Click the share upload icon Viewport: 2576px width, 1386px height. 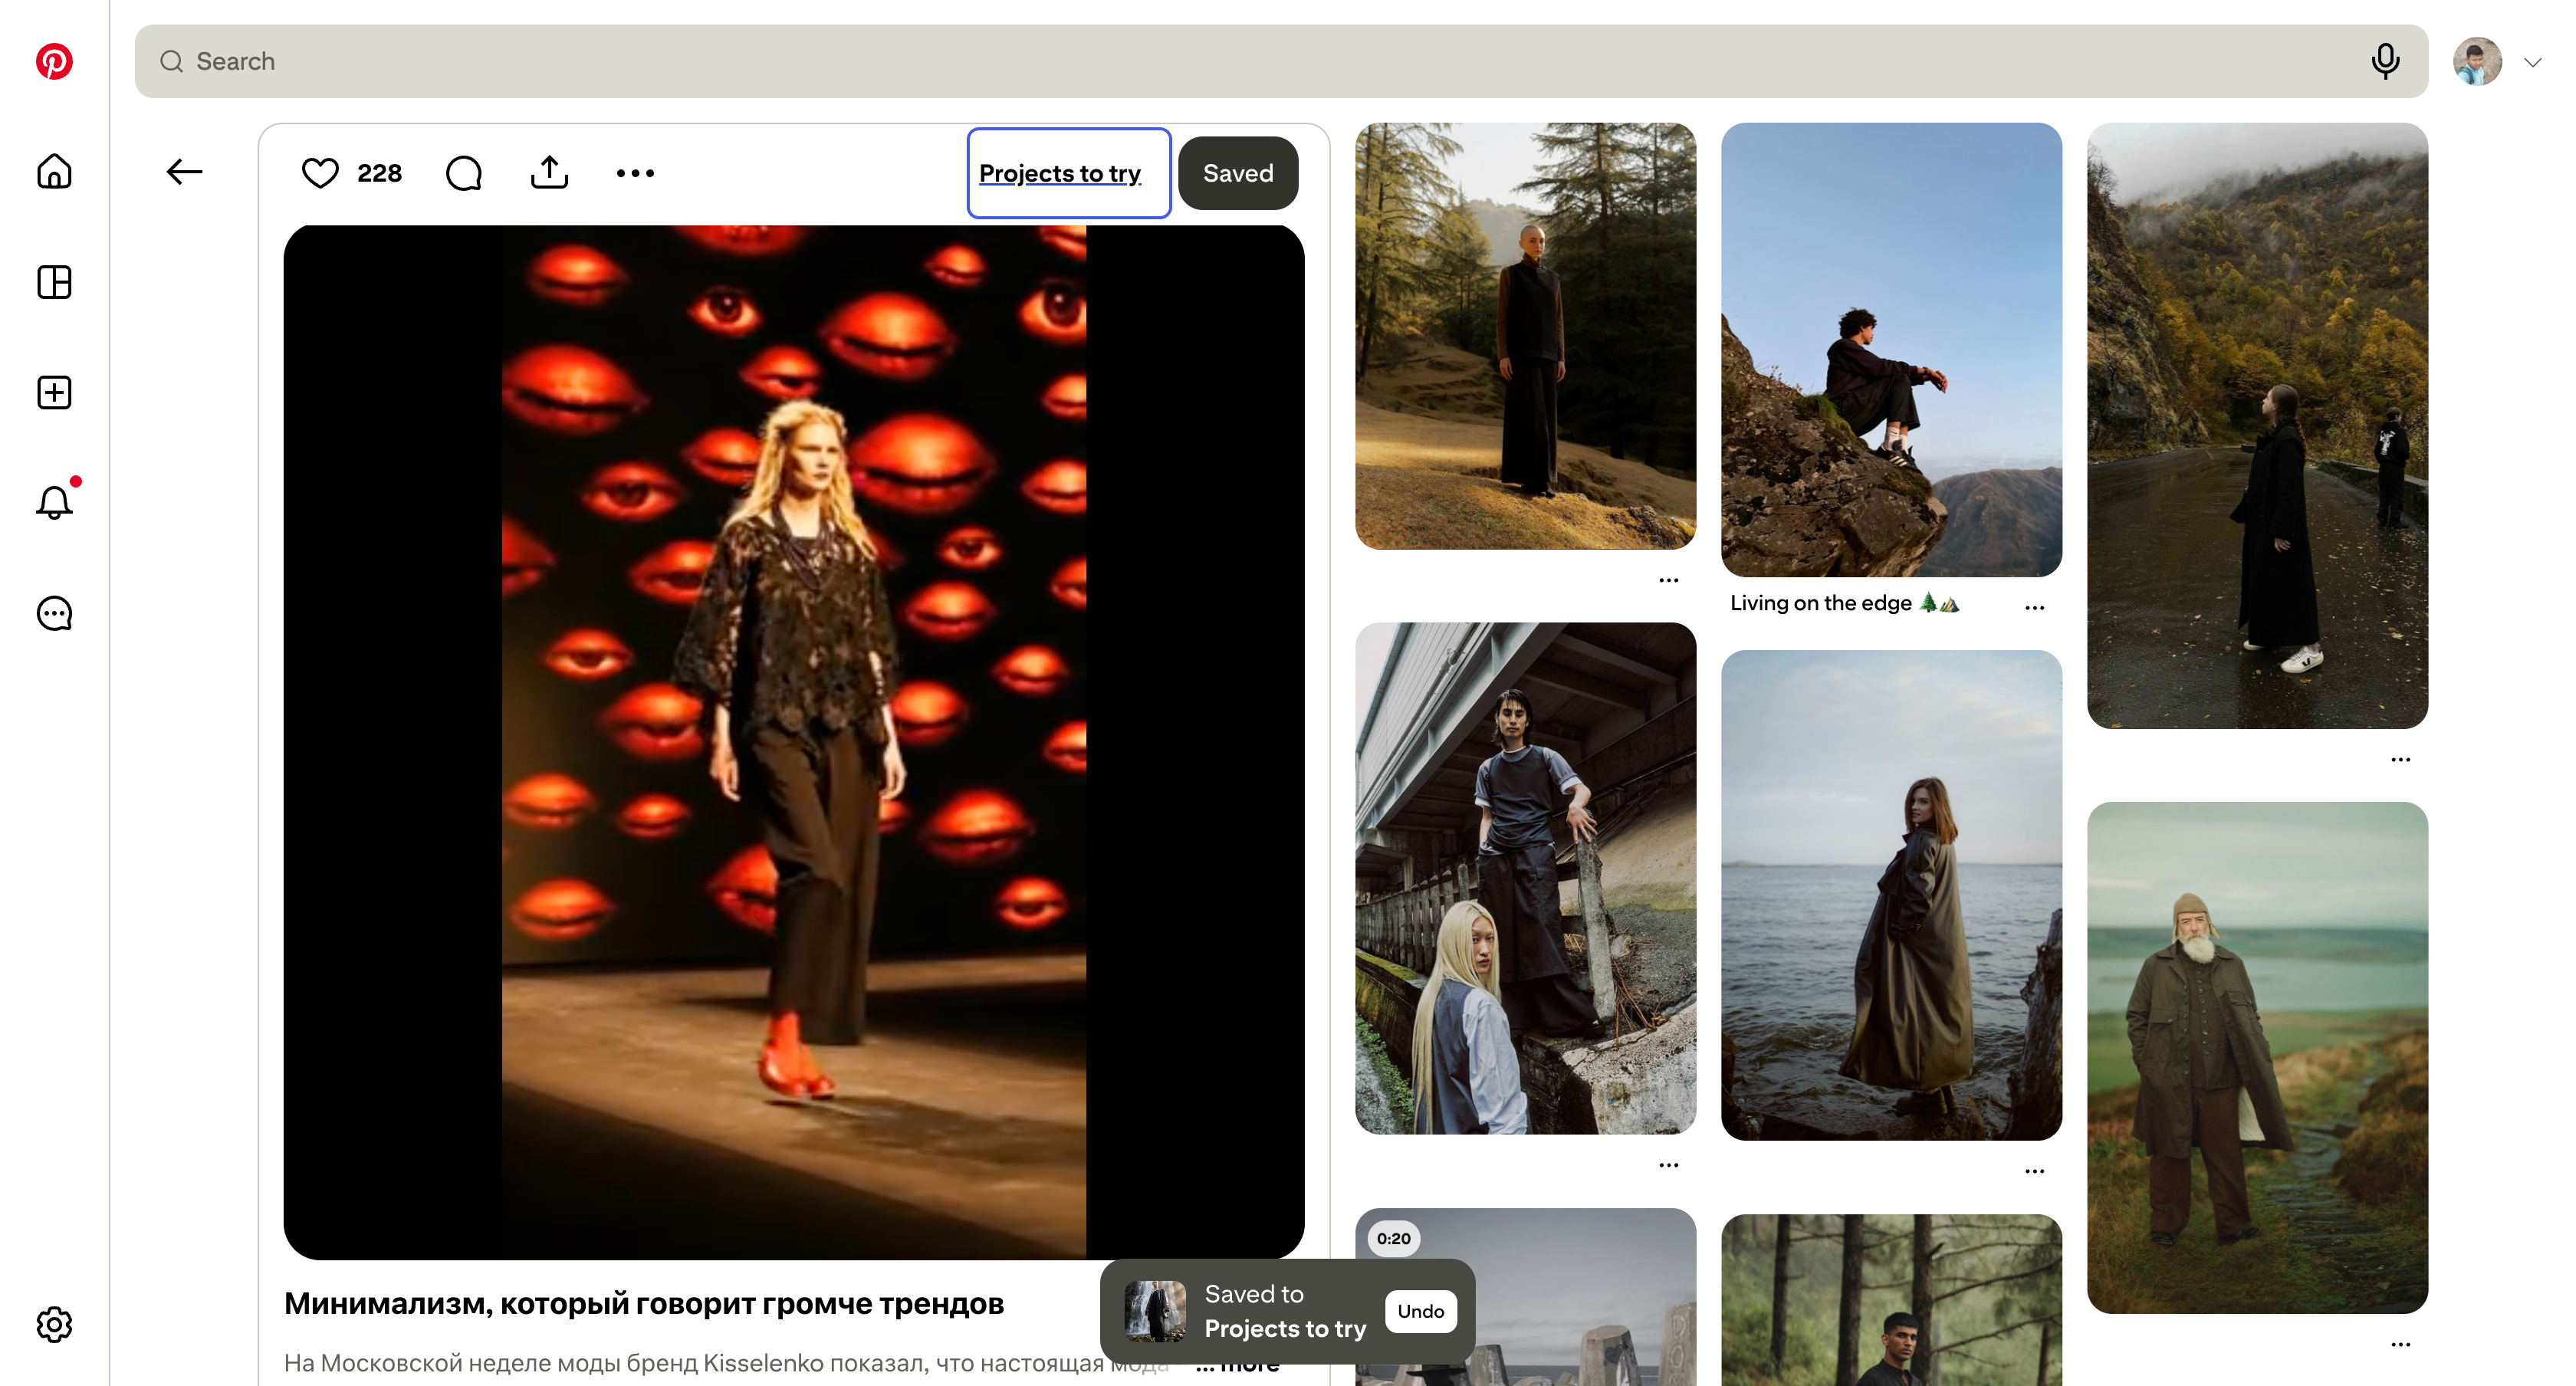[549, 173]
